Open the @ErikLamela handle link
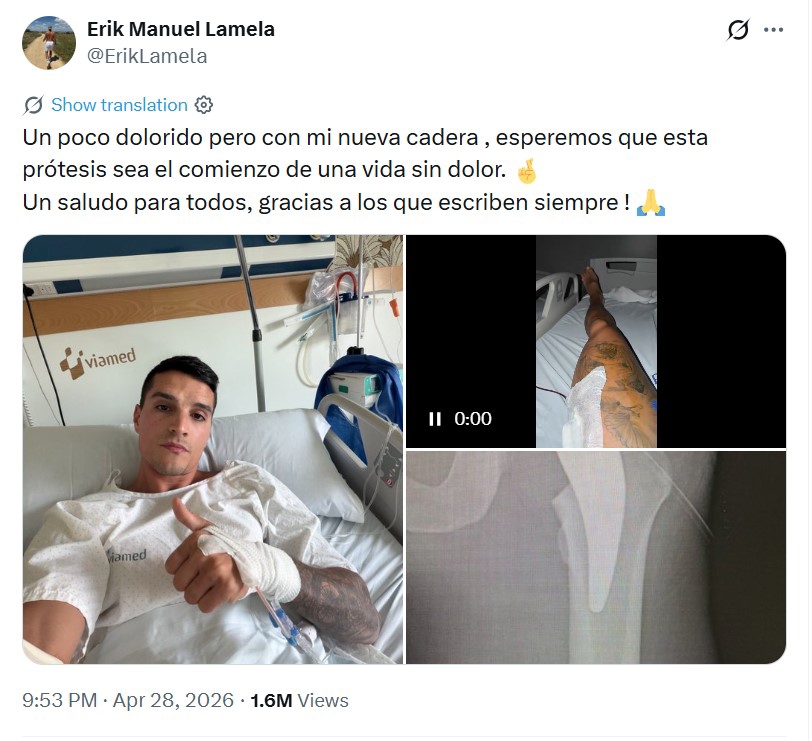The image size is (812, 741). click(147, 56)
